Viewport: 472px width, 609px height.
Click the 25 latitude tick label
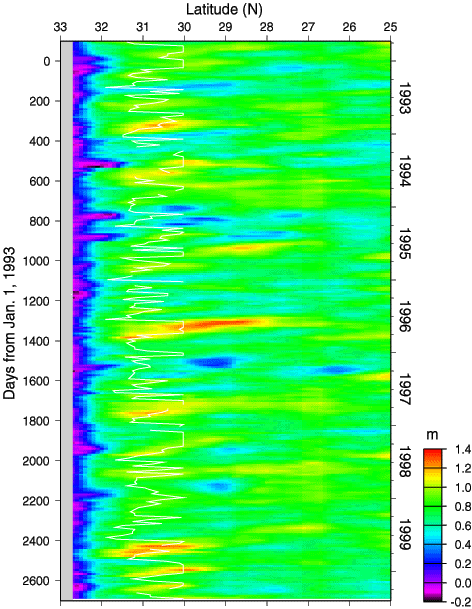click(390, 27)
